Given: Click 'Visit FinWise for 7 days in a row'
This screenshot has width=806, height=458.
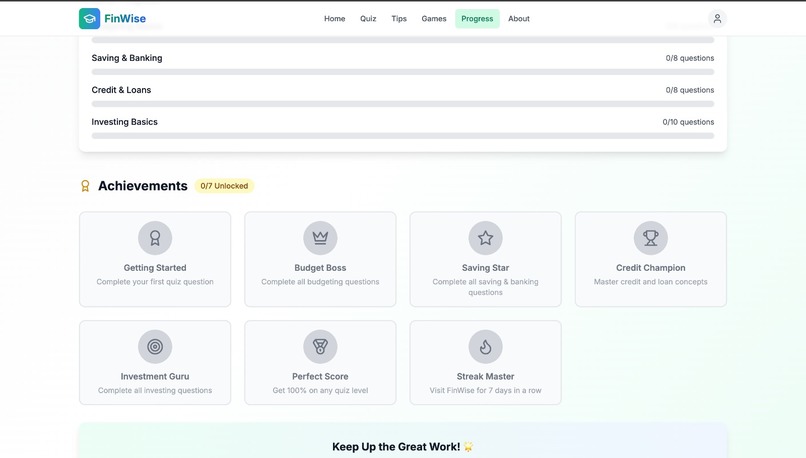Looking at the screenshot, I should point(485,390).
